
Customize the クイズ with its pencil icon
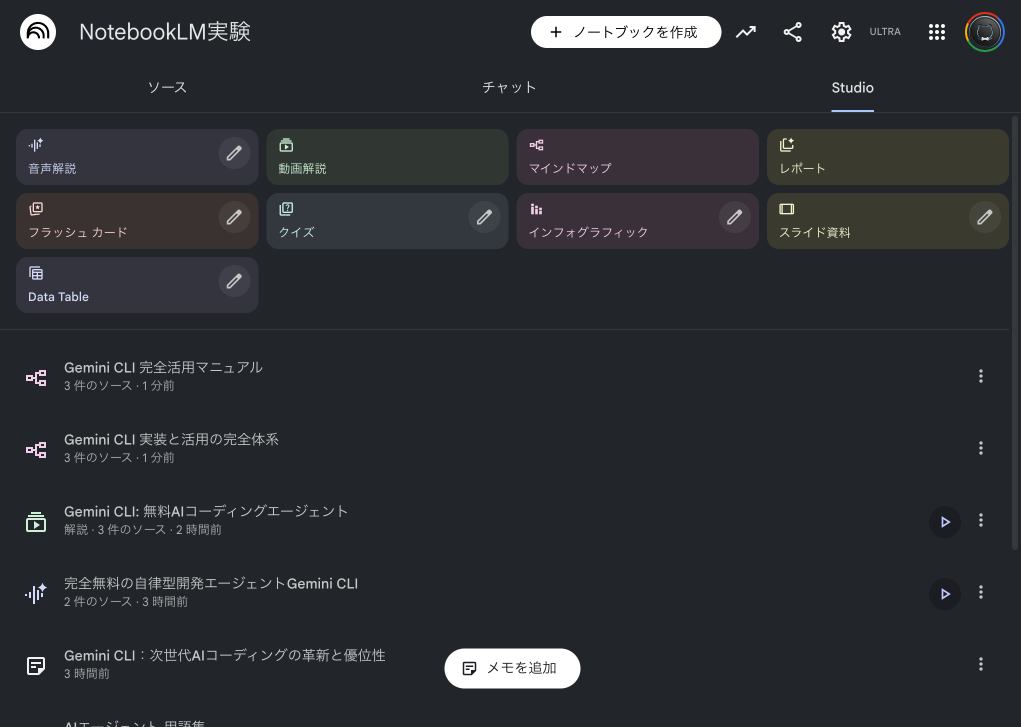484,217
